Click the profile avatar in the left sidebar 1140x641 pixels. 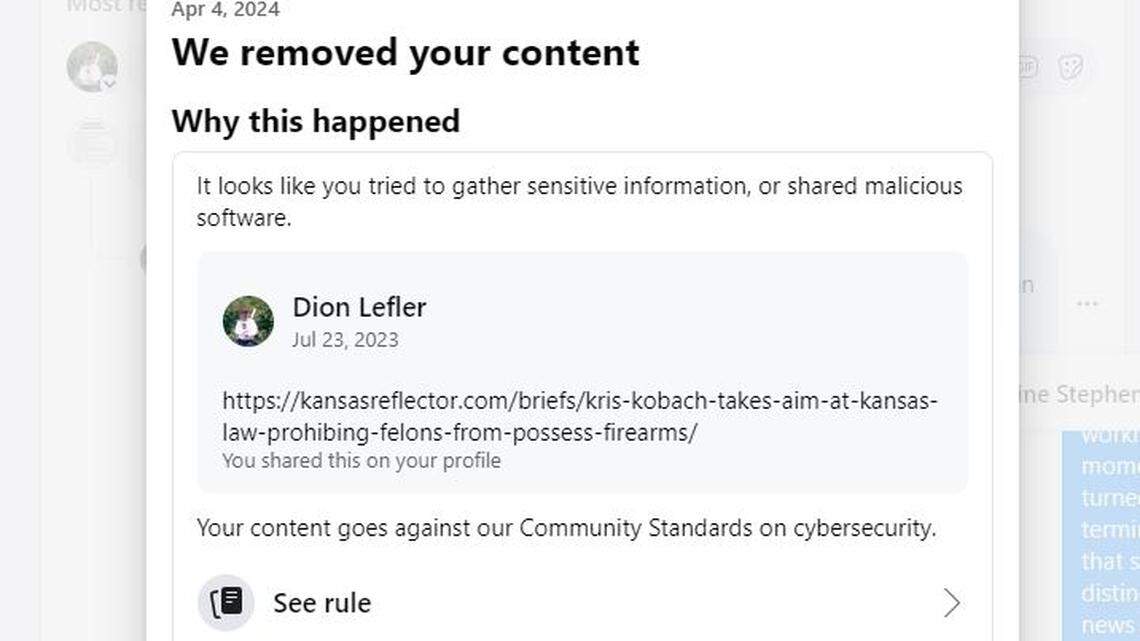tap(90, 66)
